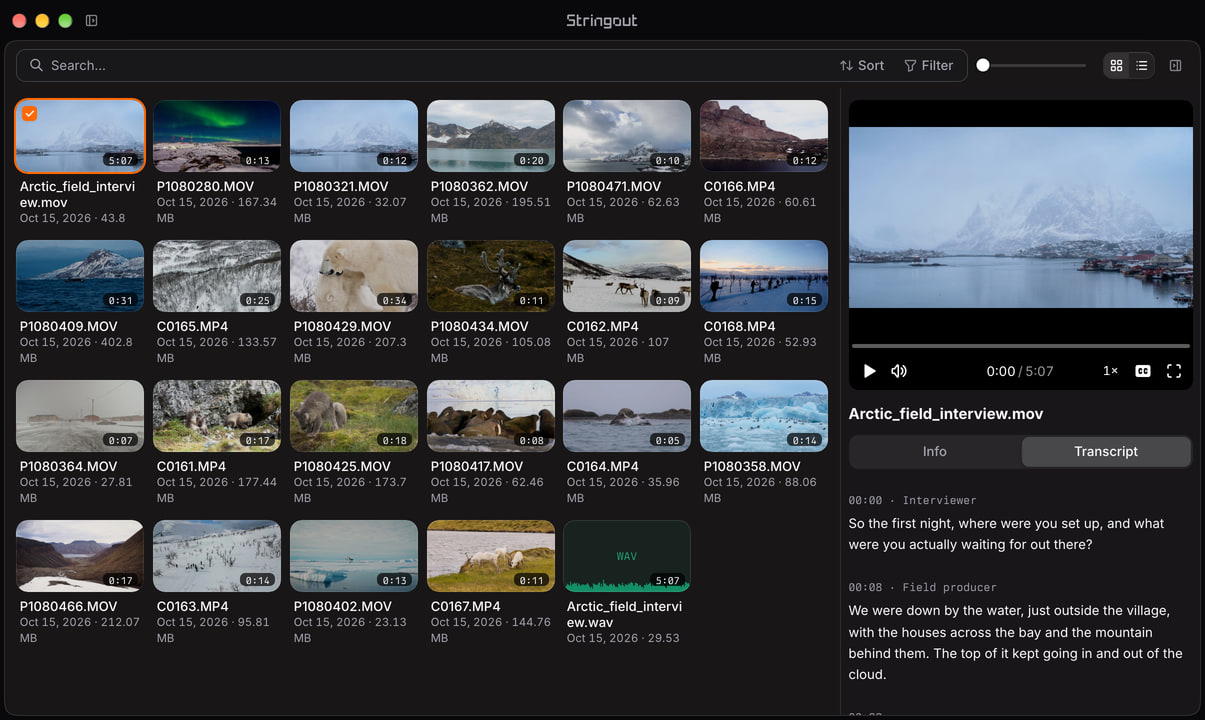The height and width of the screenshot is (720, 1205).
Task: Click the search magnifier icon
Action: pos(36,65)
